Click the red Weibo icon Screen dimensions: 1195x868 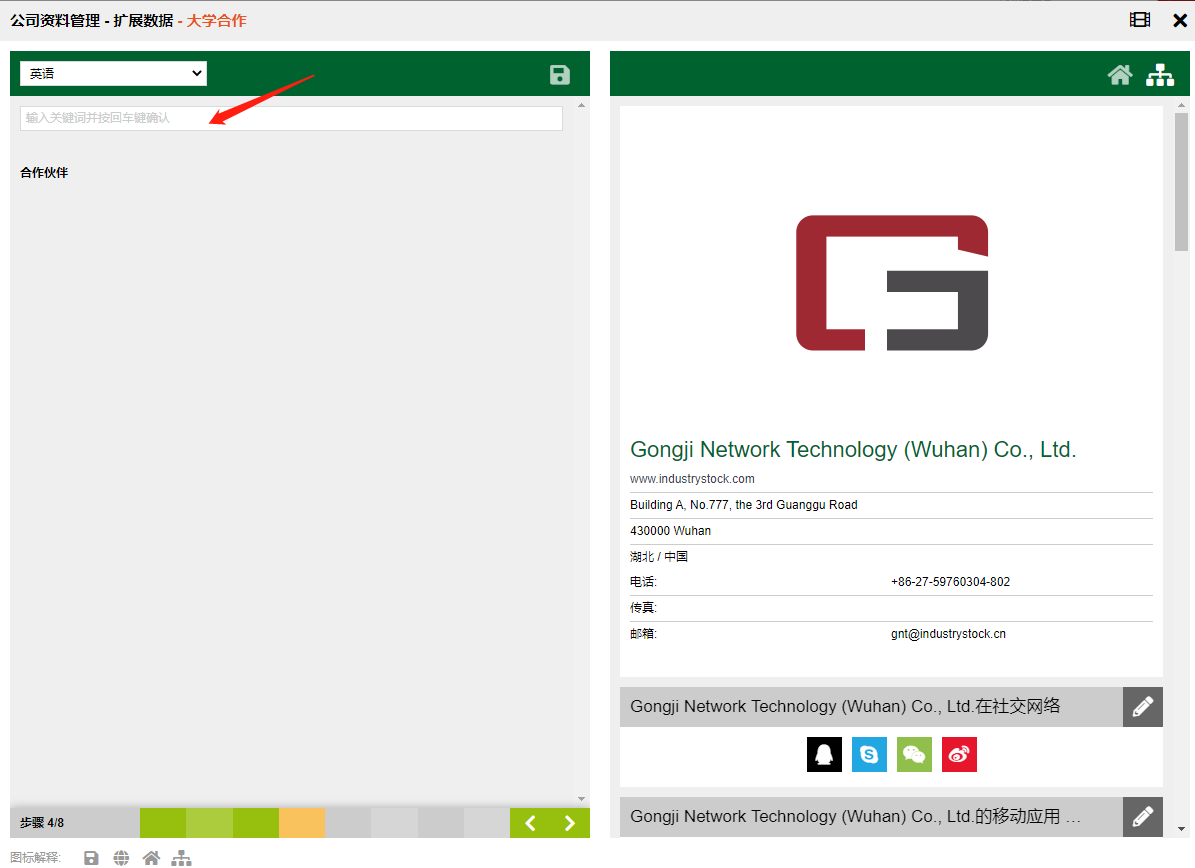959,754
